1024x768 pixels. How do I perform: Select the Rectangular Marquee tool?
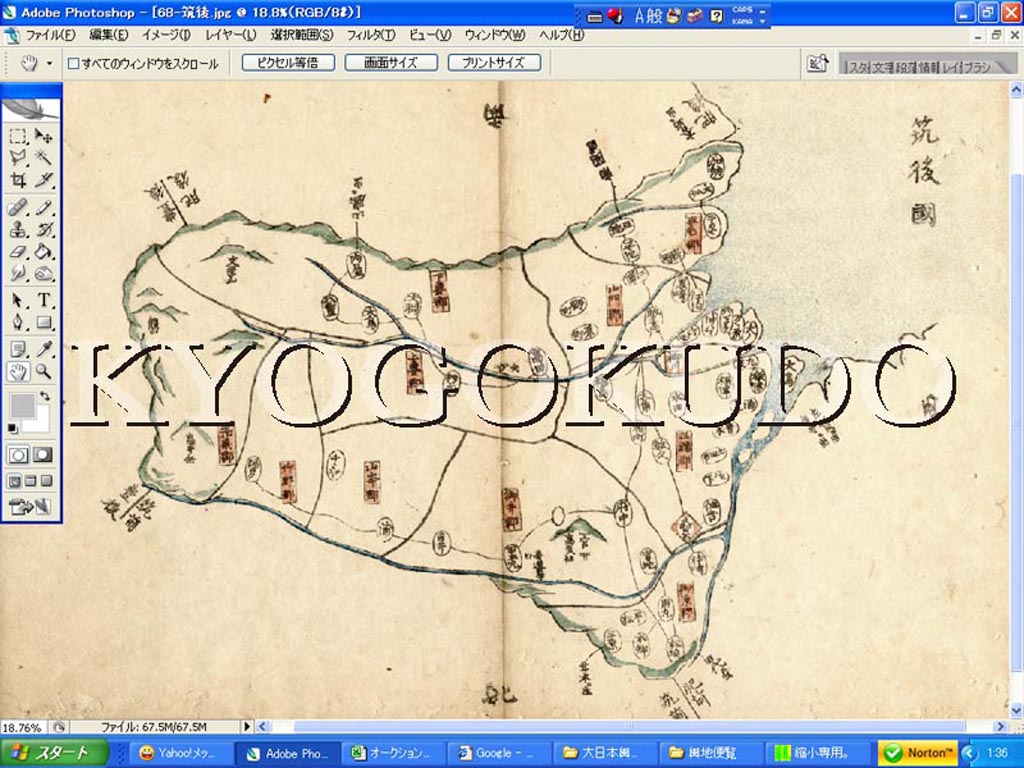(18, 136)
